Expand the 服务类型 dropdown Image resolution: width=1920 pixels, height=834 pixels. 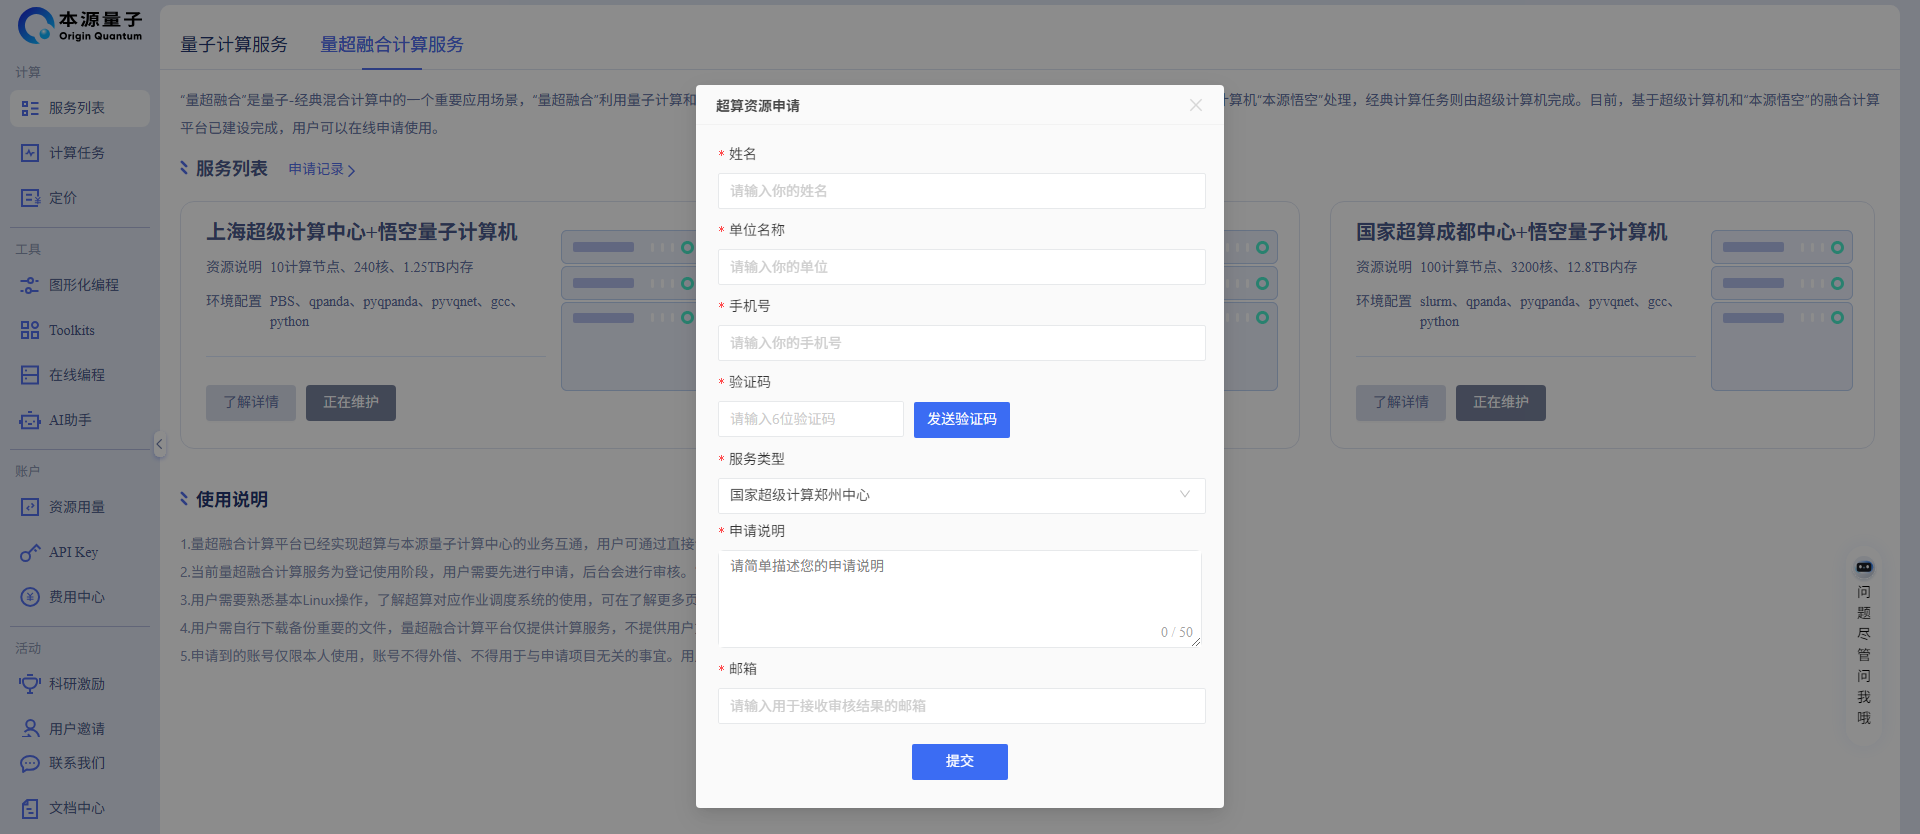coord(961,496)
